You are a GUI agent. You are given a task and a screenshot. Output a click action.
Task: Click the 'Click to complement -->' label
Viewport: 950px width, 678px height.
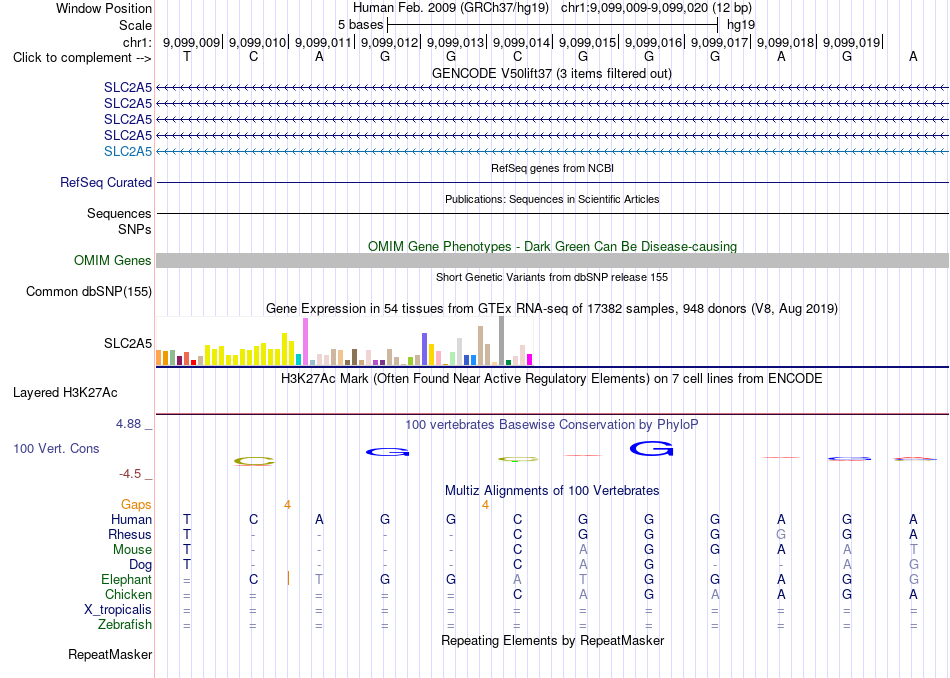82,58
